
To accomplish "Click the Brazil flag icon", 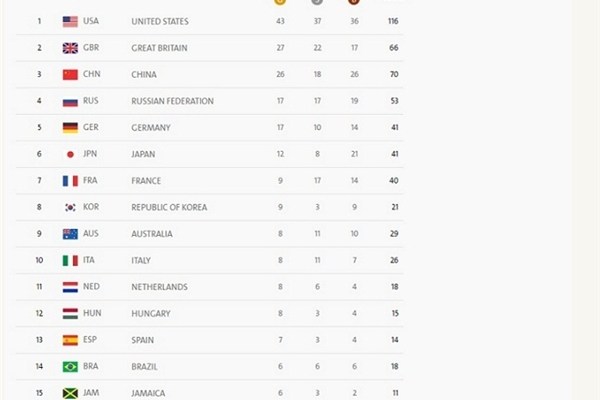I will click(70, 367).
